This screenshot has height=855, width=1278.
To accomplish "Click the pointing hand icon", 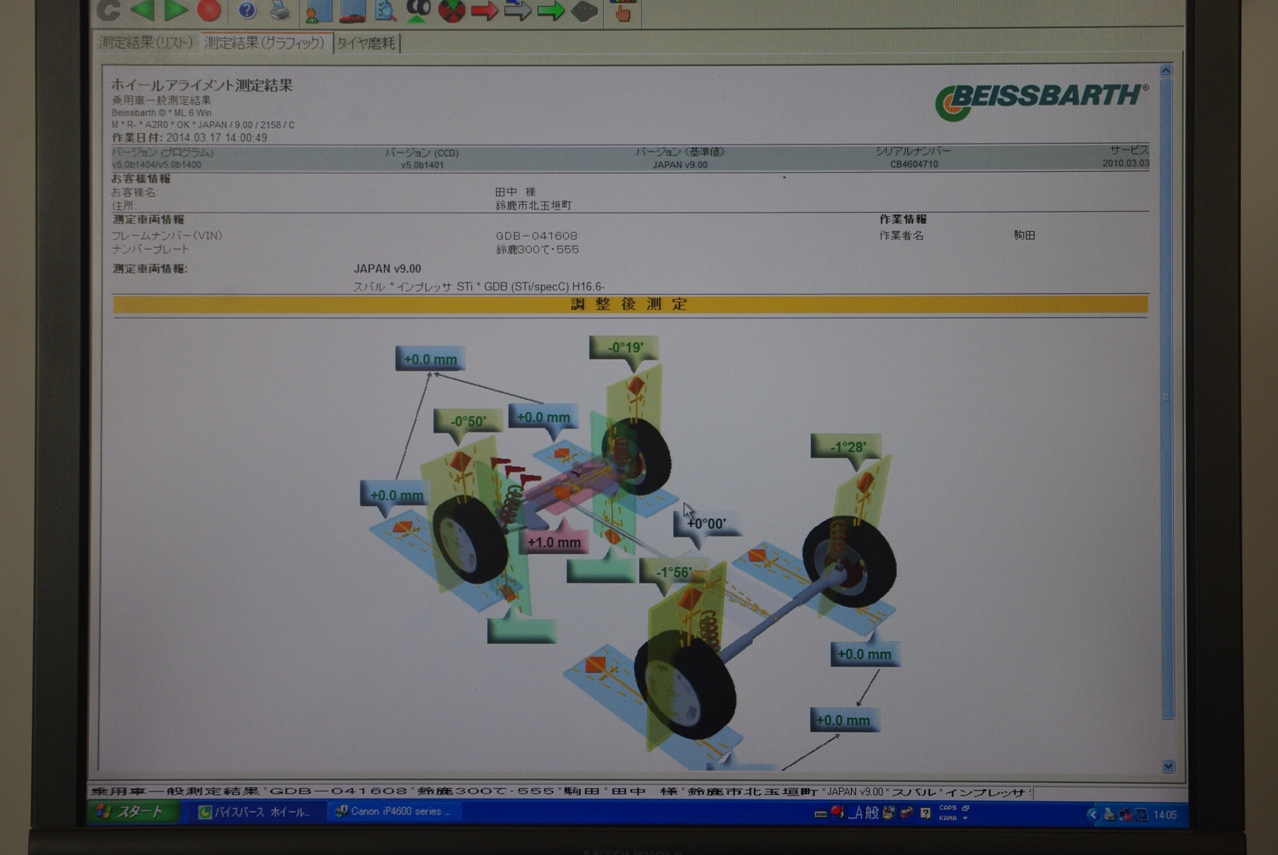I will point(622,11).
